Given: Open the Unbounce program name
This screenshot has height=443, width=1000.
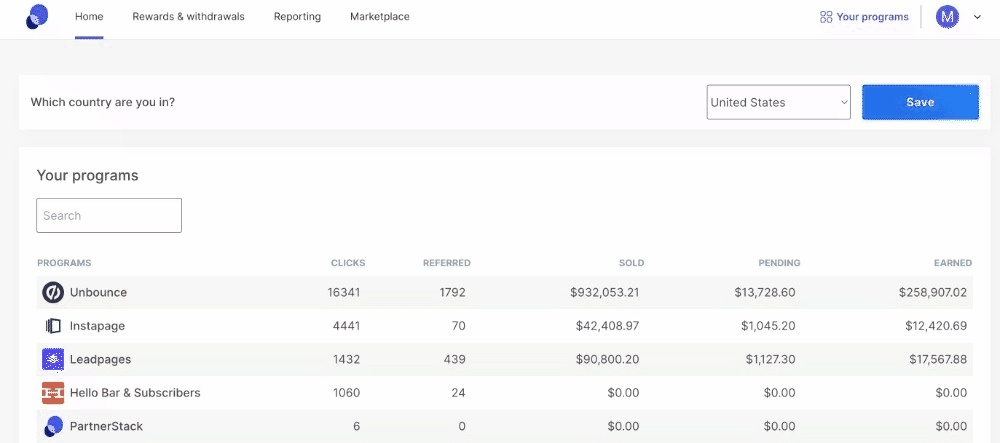Looking at the screenshot, I should pos(98,293).
